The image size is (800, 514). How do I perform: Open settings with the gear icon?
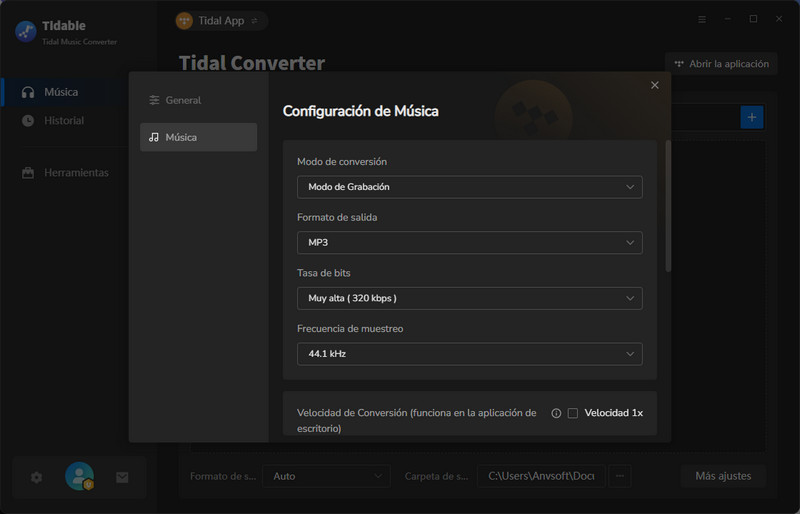(x=37, y=477)
